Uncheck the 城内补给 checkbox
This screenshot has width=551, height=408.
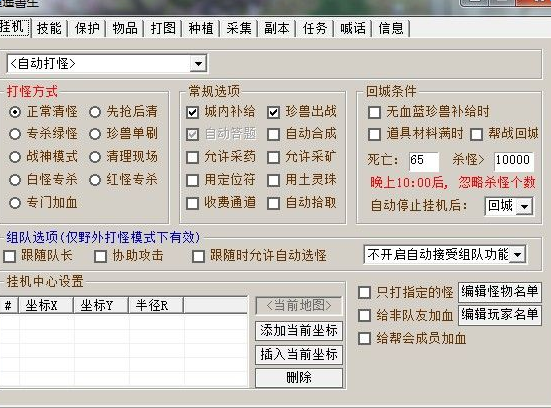193,112
